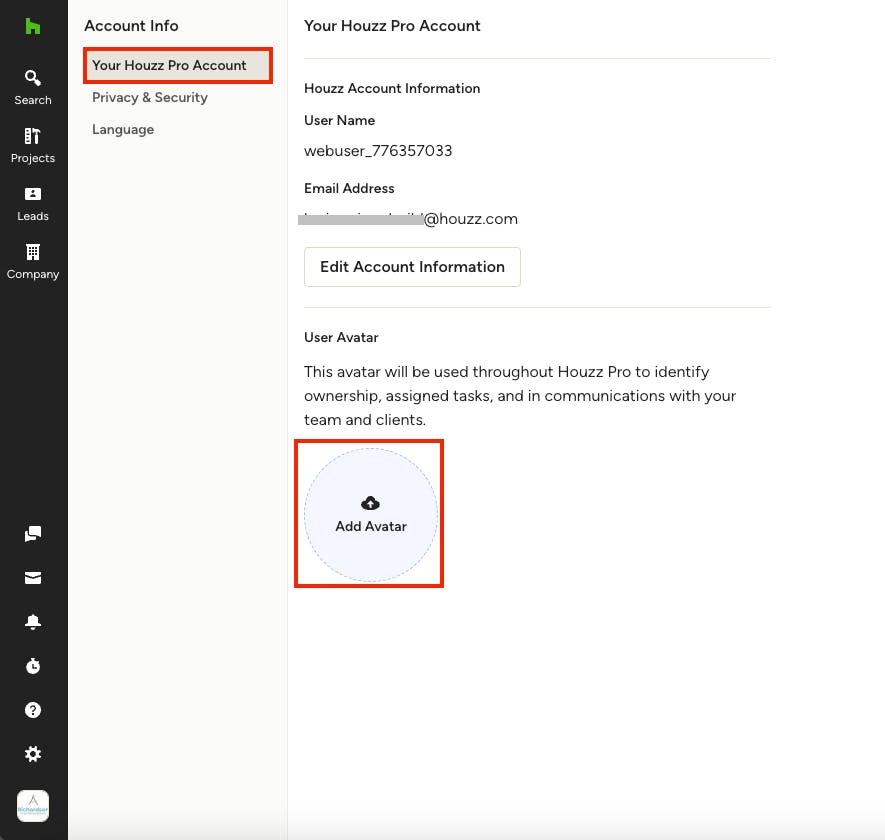Screen dimensions: 885x840
Task: Click the @houzz.com email address
Action: (x=408, y=219)
